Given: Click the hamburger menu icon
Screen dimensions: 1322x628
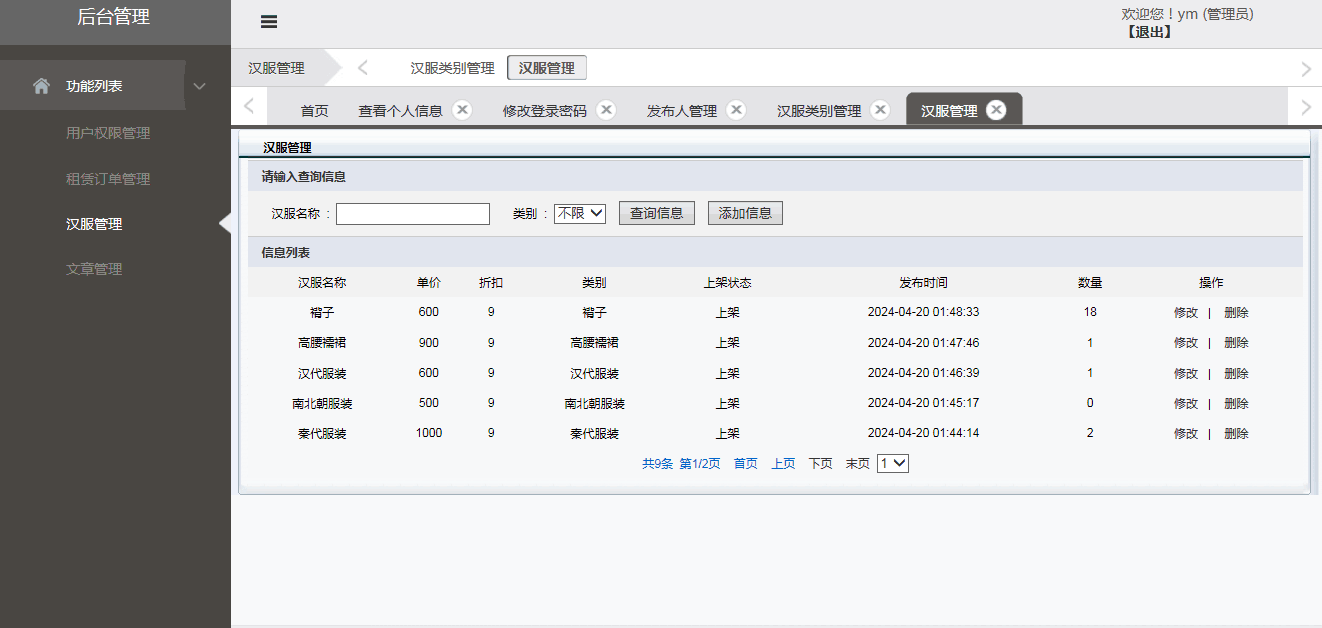Looking at the screenshot, I should click(268, 22).
